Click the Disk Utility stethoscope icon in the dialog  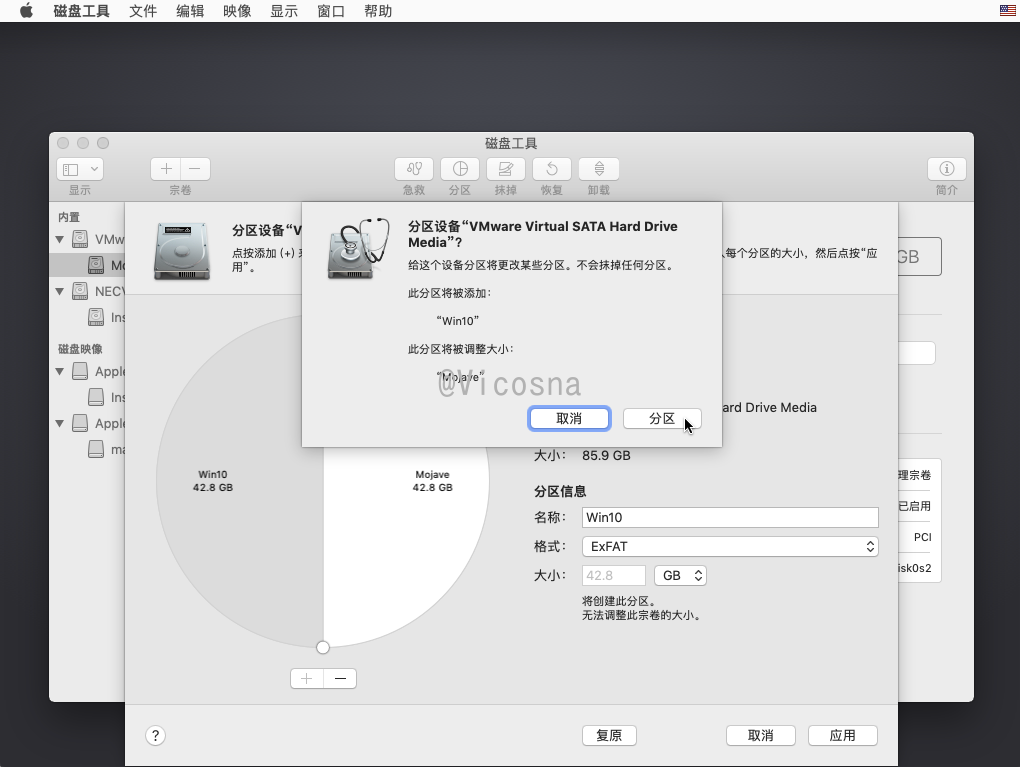tap(358, 249)
